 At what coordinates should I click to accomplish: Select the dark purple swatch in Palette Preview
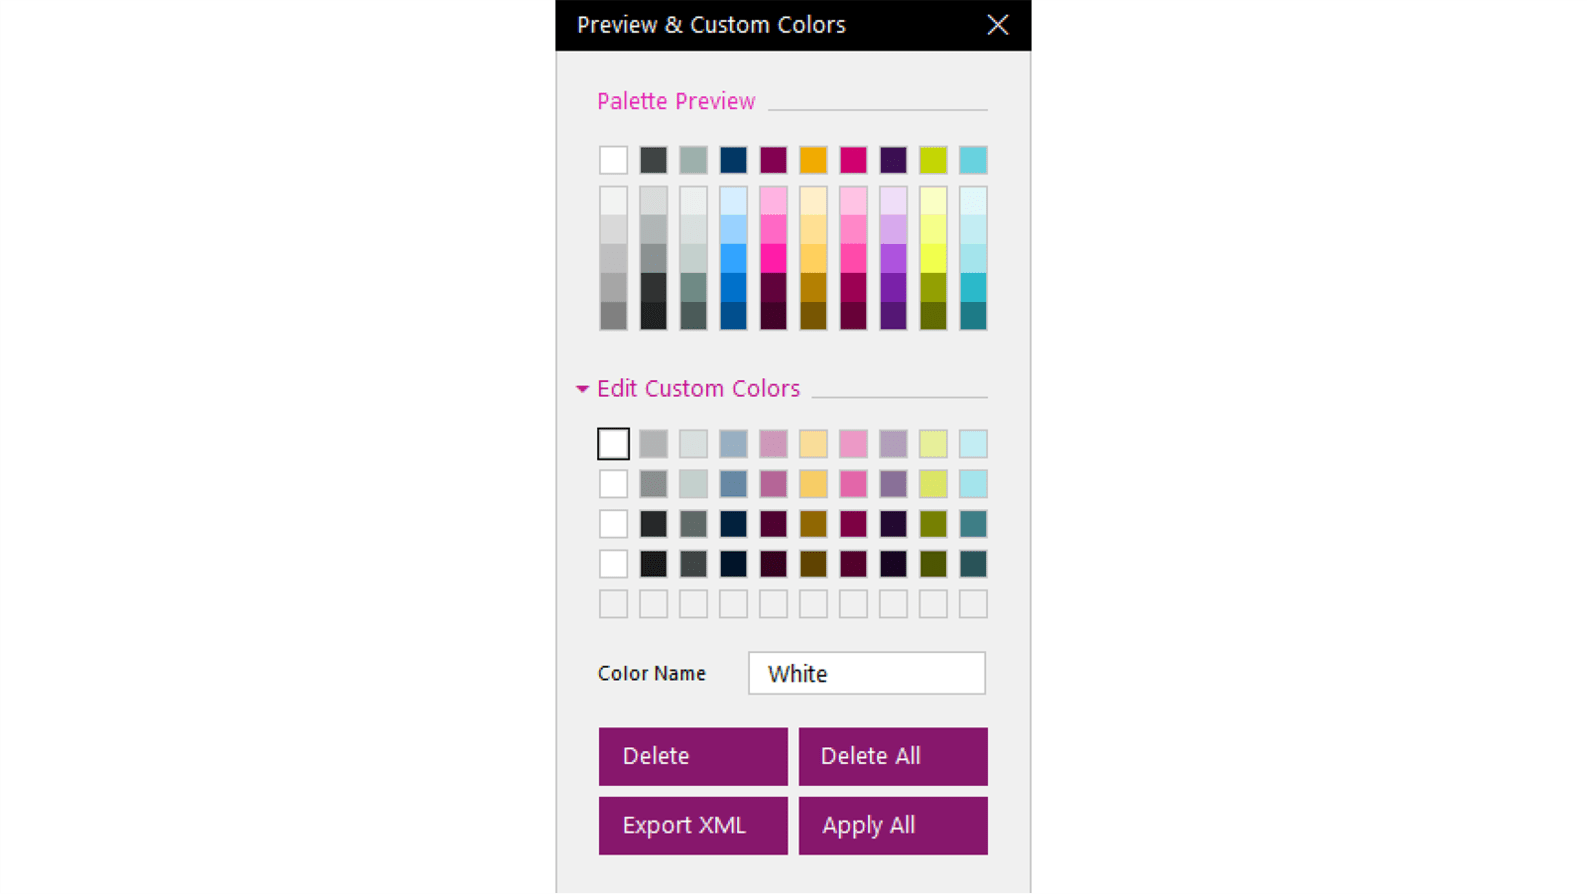[x=893, y=160]
